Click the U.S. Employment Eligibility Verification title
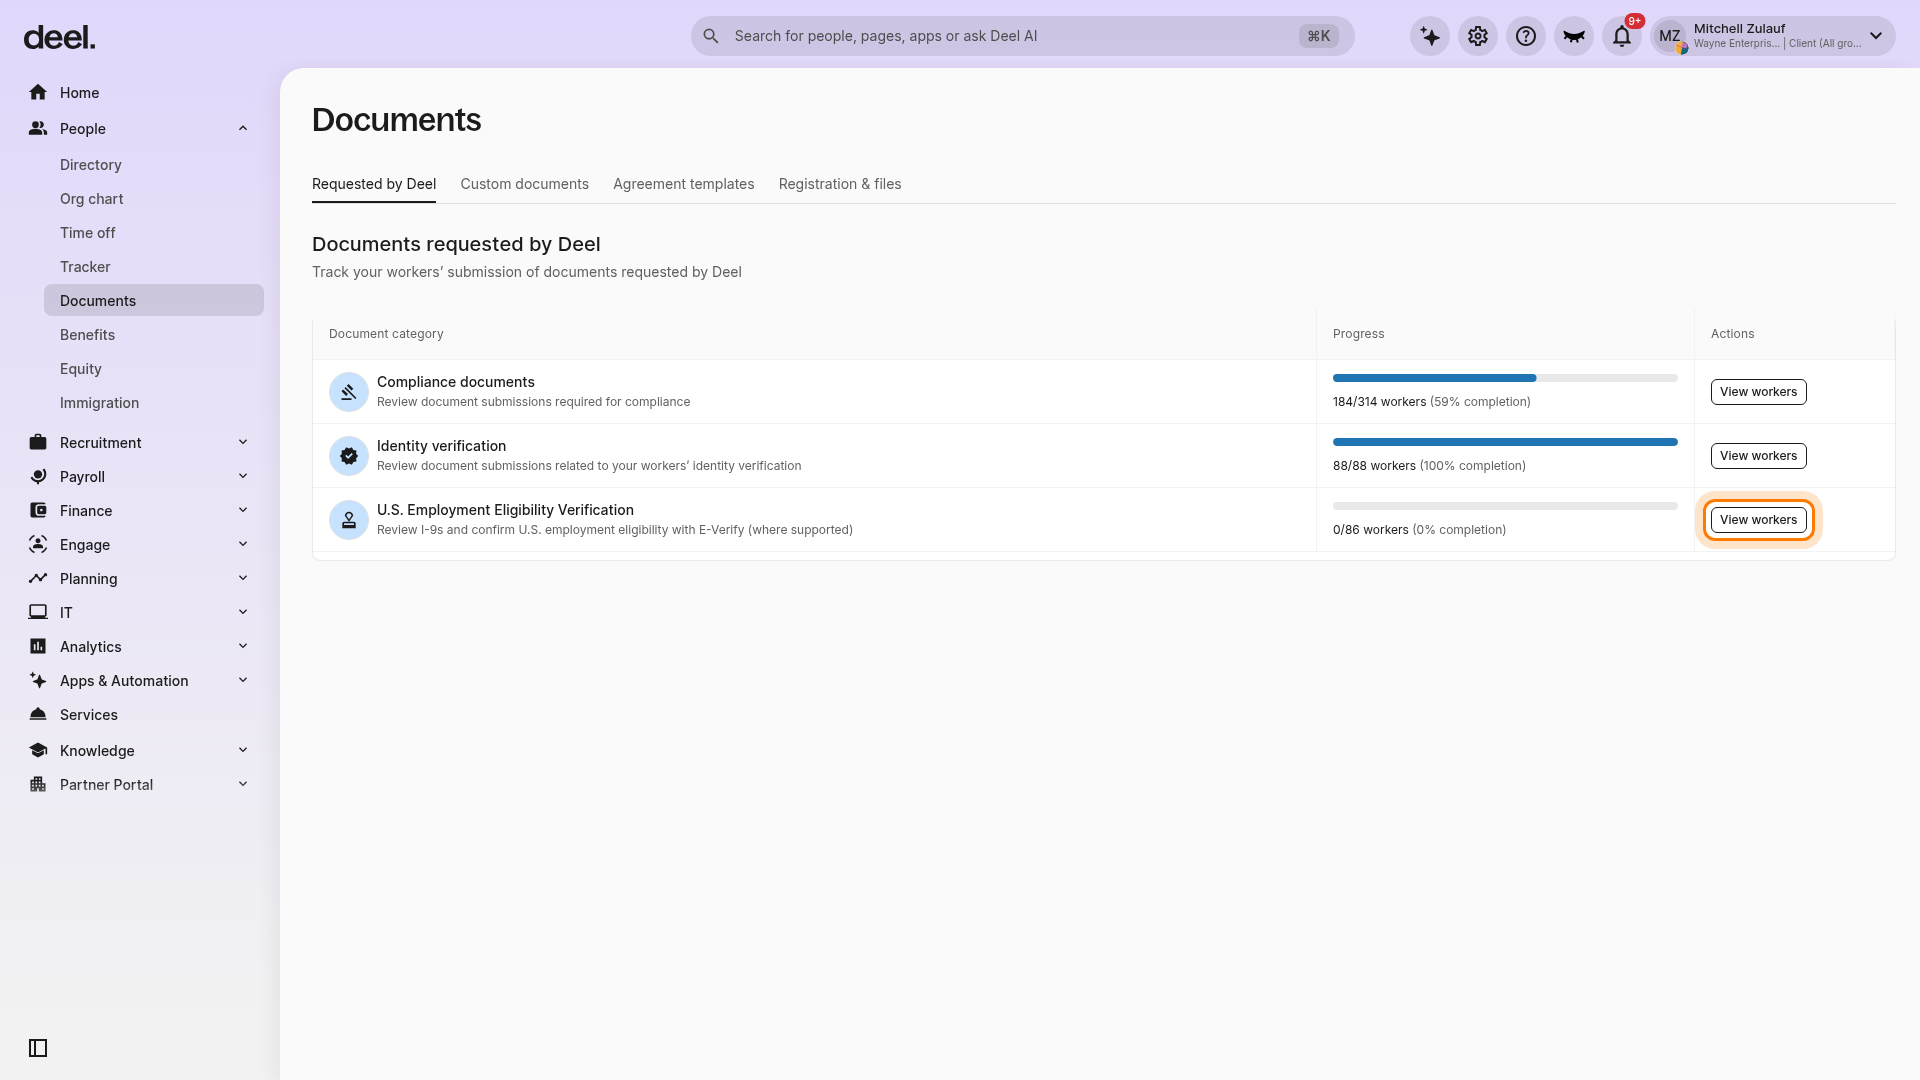The width and height of the screenshot is (1920, 1080). coord(505,510)
